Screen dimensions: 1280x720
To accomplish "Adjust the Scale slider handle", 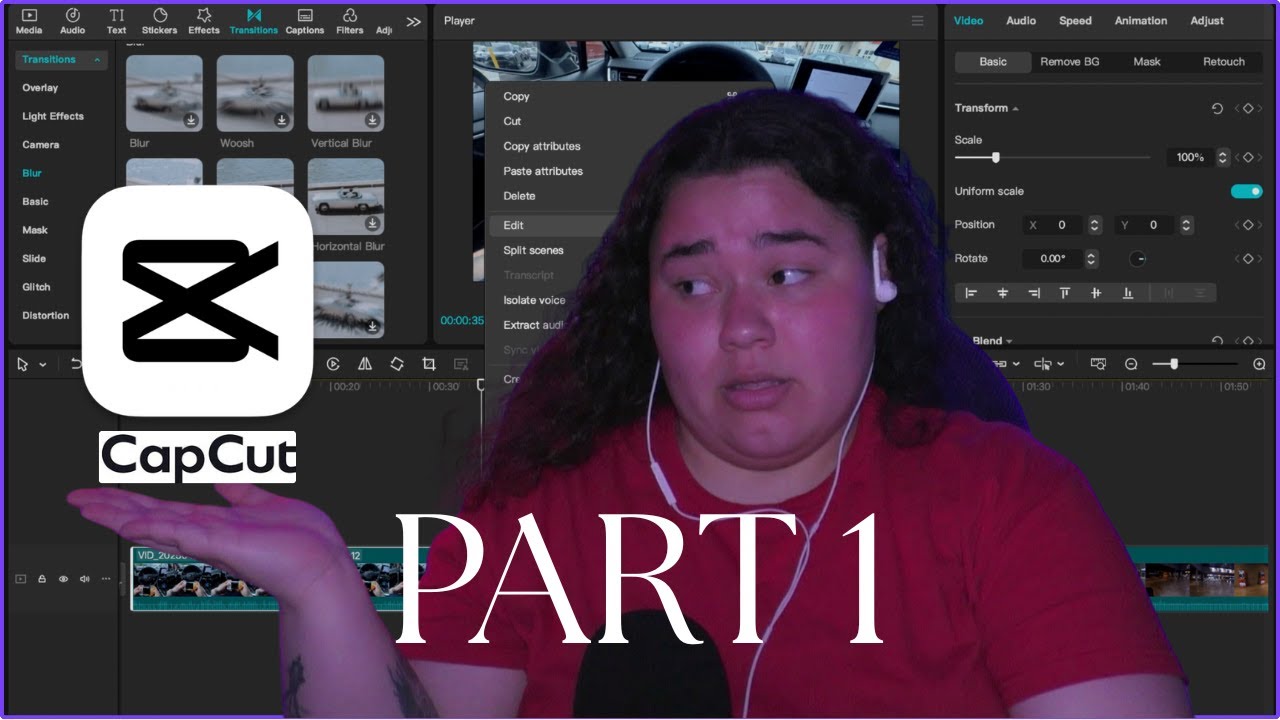I will pyautogui.click(x=995, y=157).
